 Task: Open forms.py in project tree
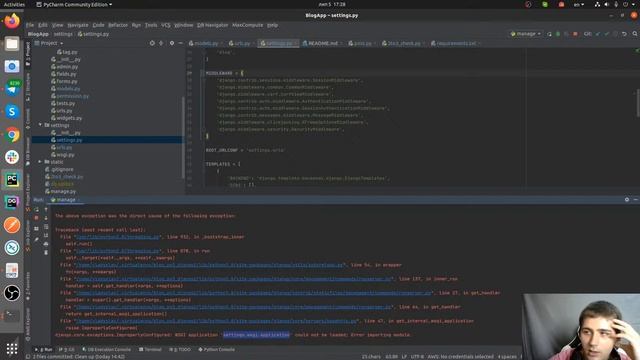(64, 81)
